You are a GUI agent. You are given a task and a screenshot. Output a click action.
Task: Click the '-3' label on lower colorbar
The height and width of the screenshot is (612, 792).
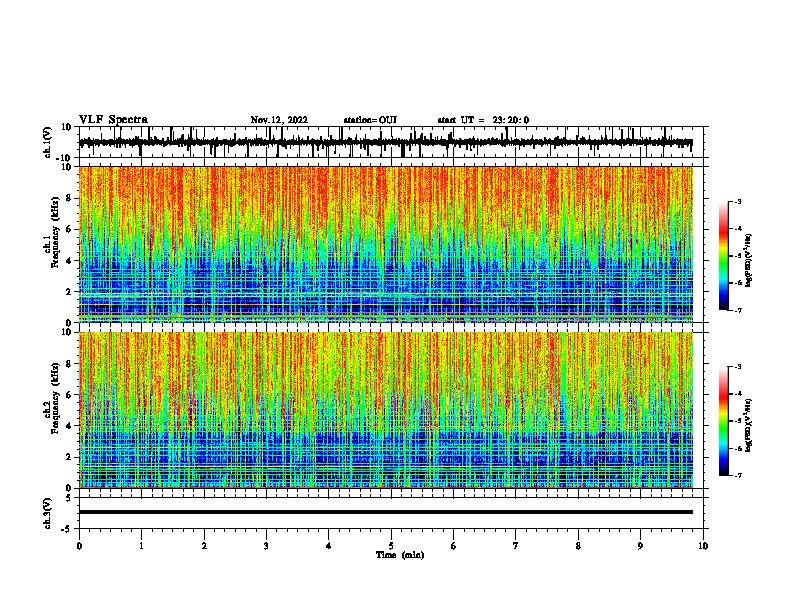(737, 367)
